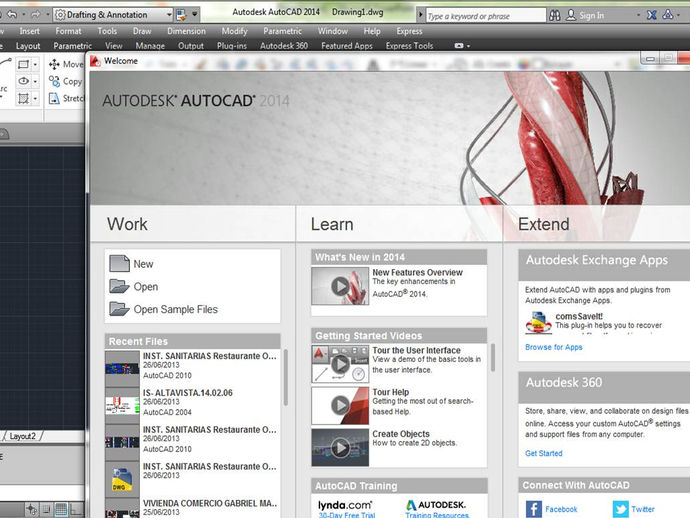Open the Express menu
The height and width of the screenshot is (518, 690).
coord(409,31)
